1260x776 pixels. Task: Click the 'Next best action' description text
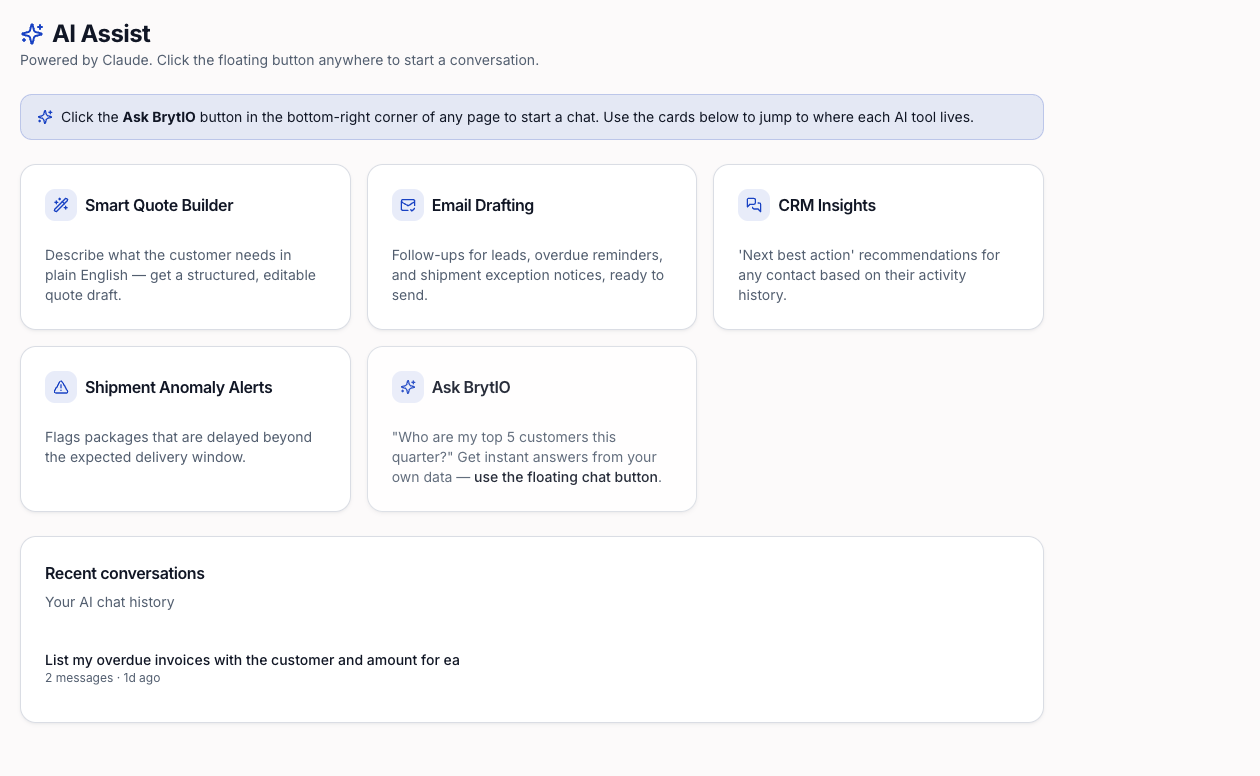tap(869, 275)
